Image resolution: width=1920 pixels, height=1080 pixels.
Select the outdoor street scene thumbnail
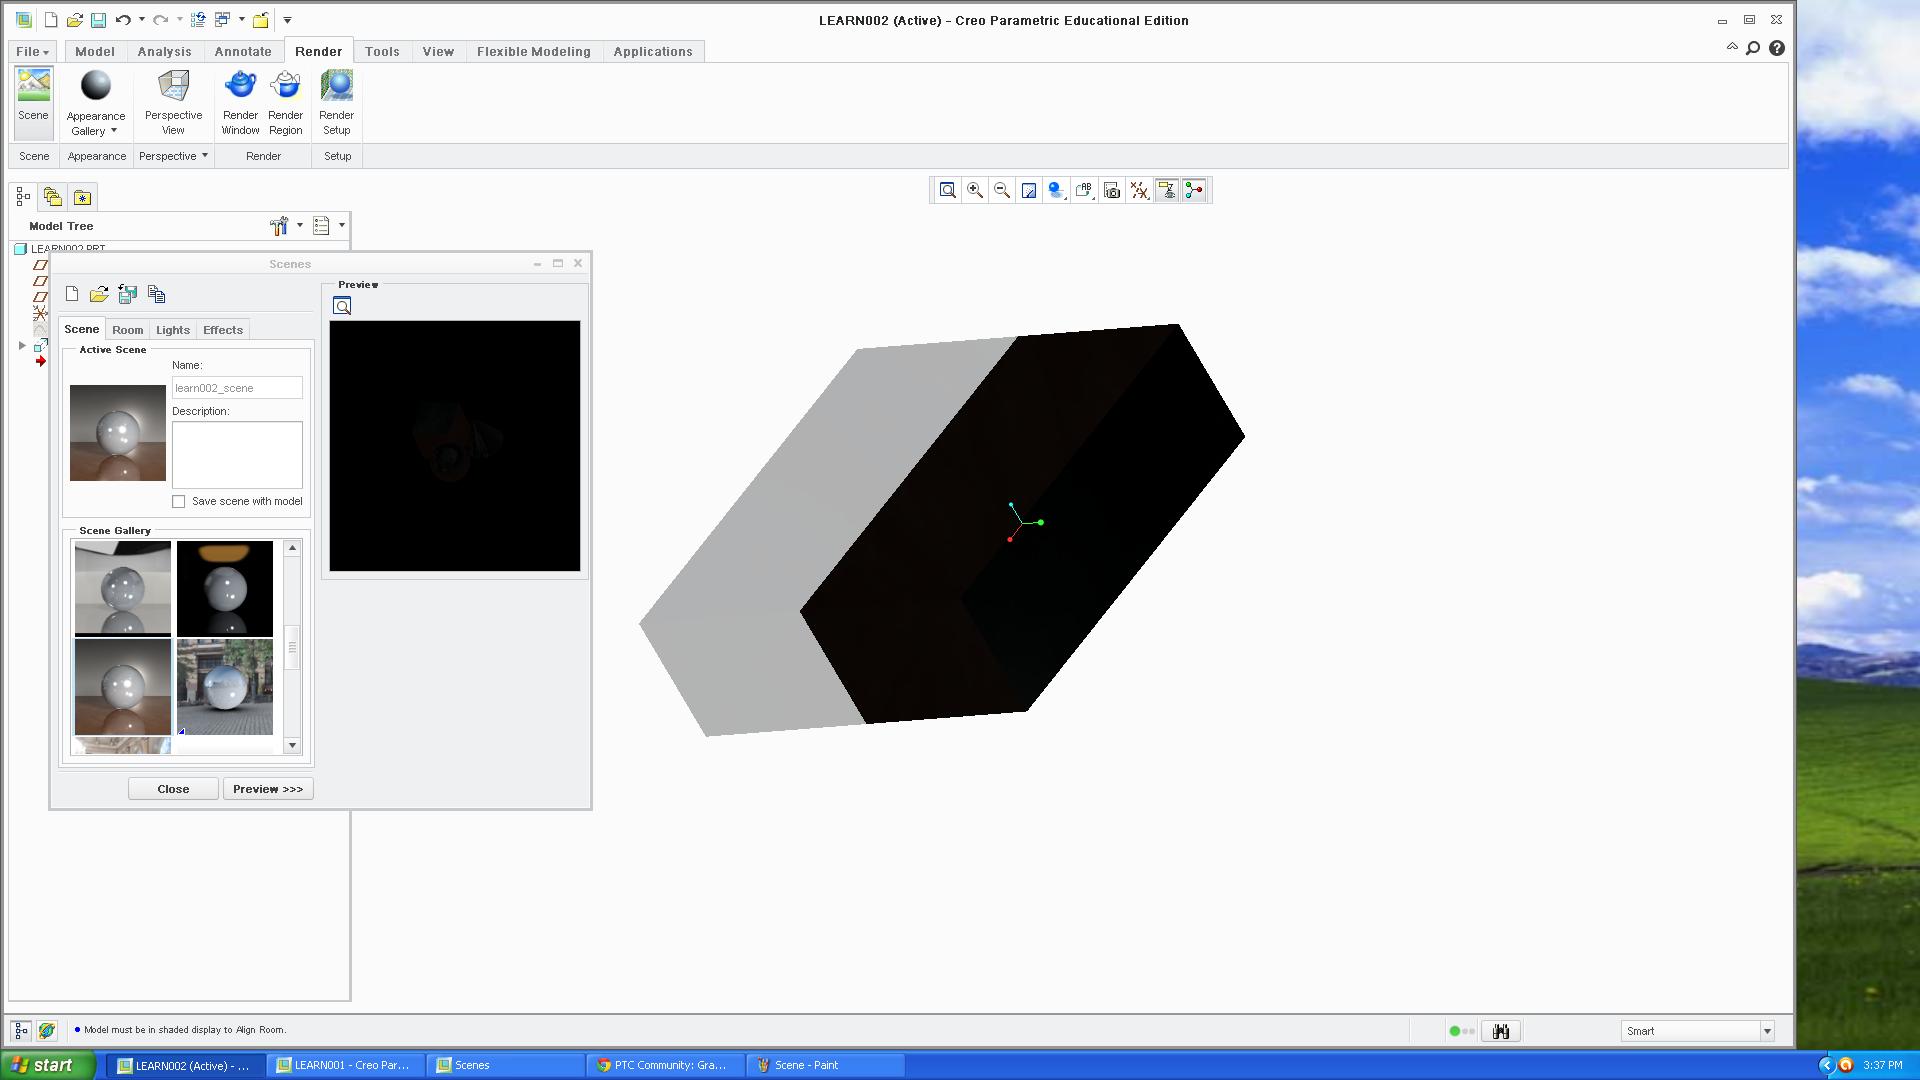click(225, 687)
